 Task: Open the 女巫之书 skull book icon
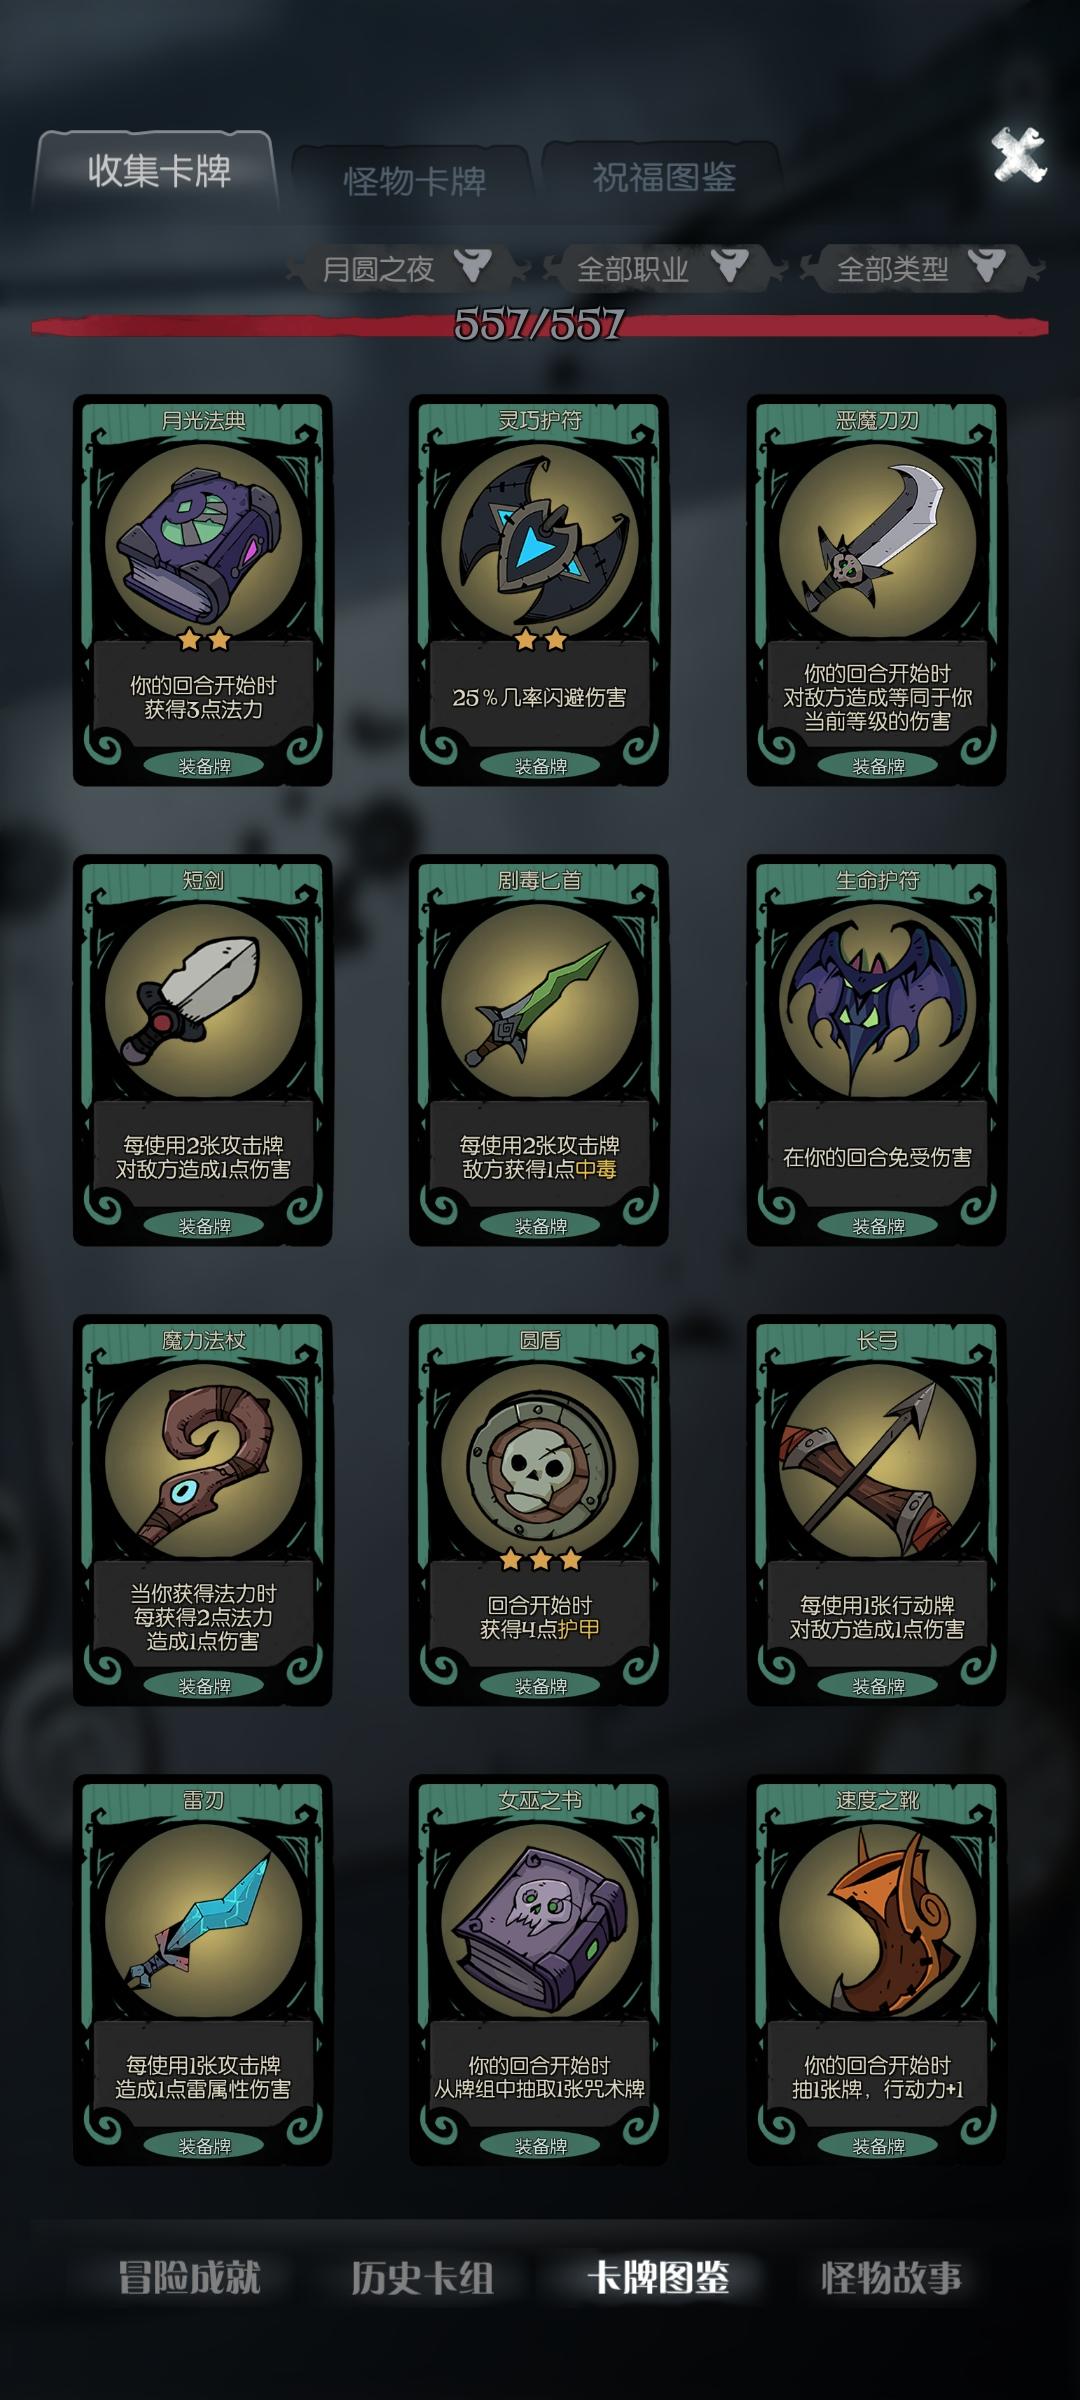coord(540,1922)
